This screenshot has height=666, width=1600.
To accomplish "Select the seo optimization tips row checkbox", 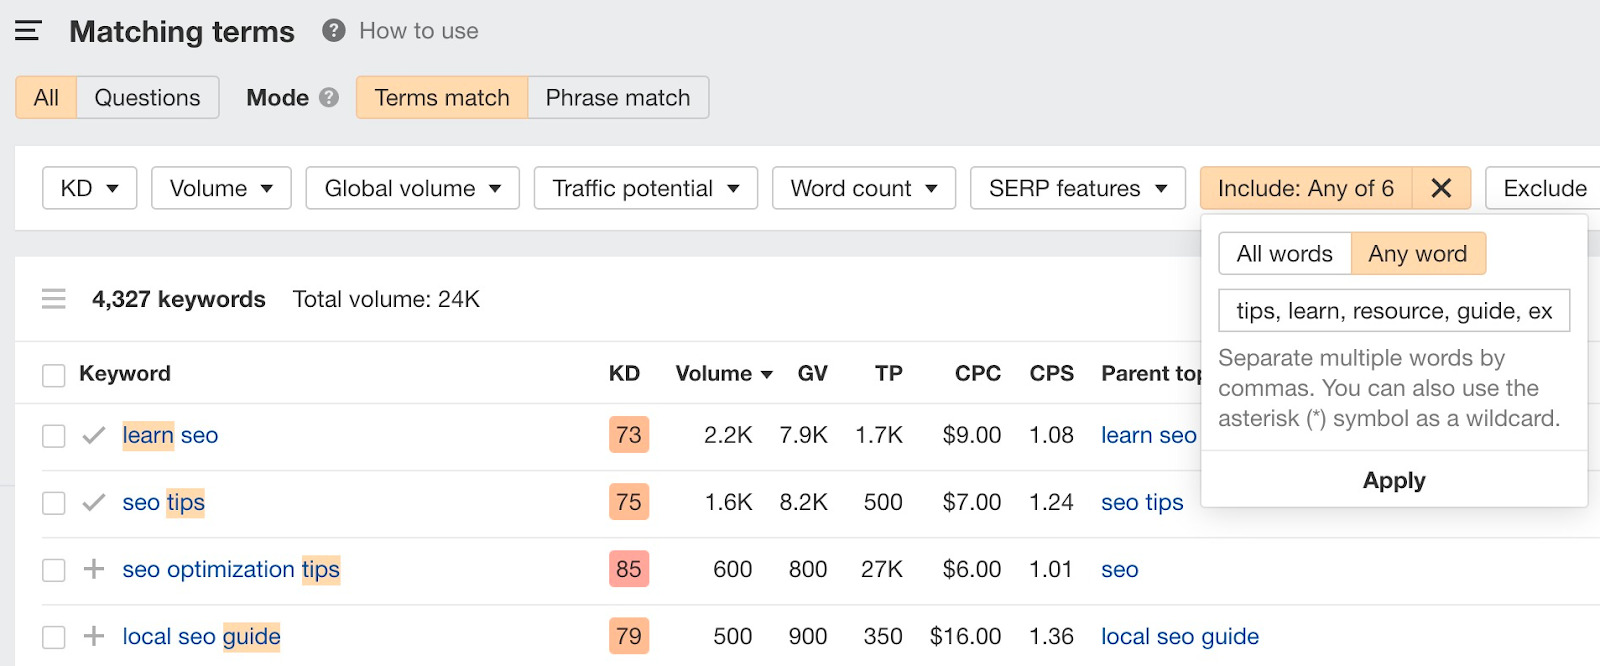I will (54, 570).
